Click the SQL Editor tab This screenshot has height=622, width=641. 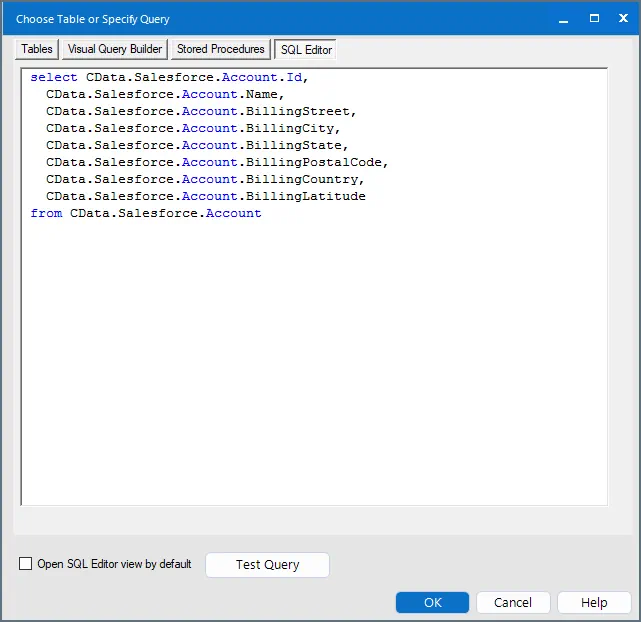tap(305, 50)
